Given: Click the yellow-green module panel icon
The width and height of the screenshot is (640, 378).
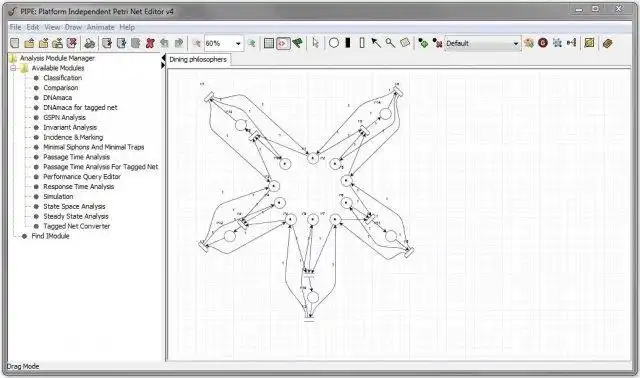Looking at the screenshot, I should pos(589,43).
